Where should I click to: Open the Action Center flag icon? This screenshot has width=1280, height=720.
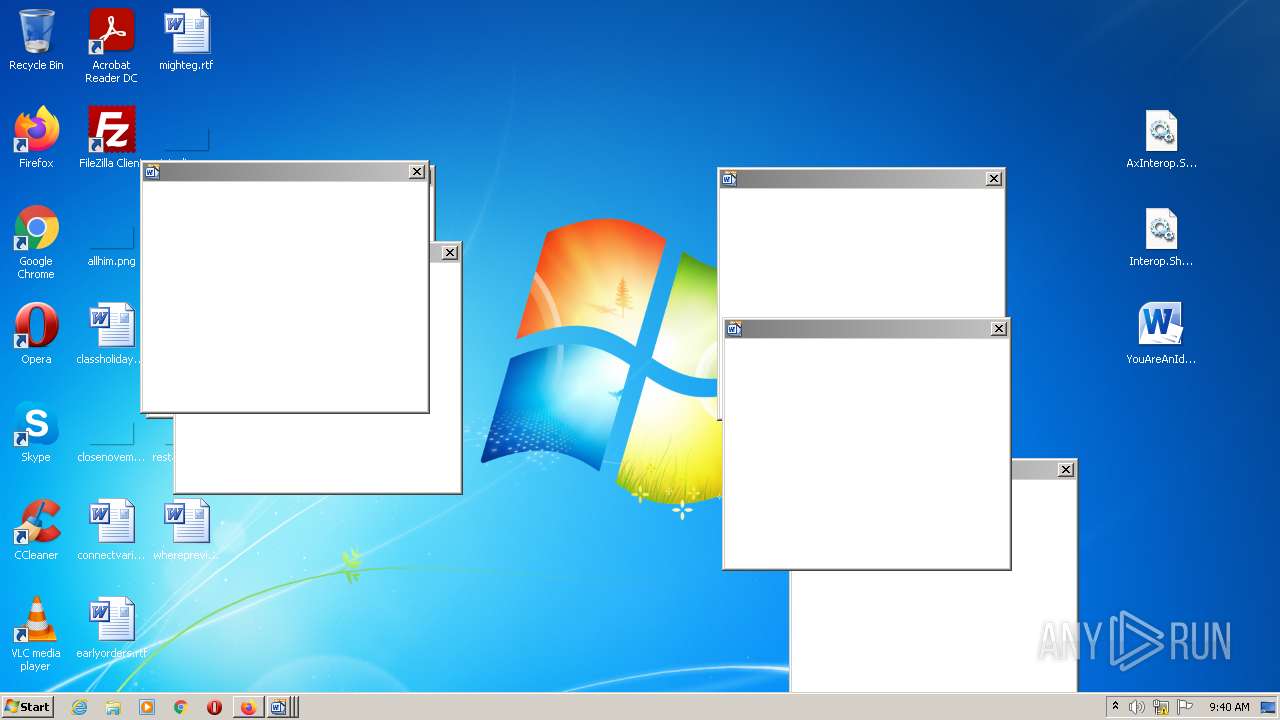coord(1186,707)
